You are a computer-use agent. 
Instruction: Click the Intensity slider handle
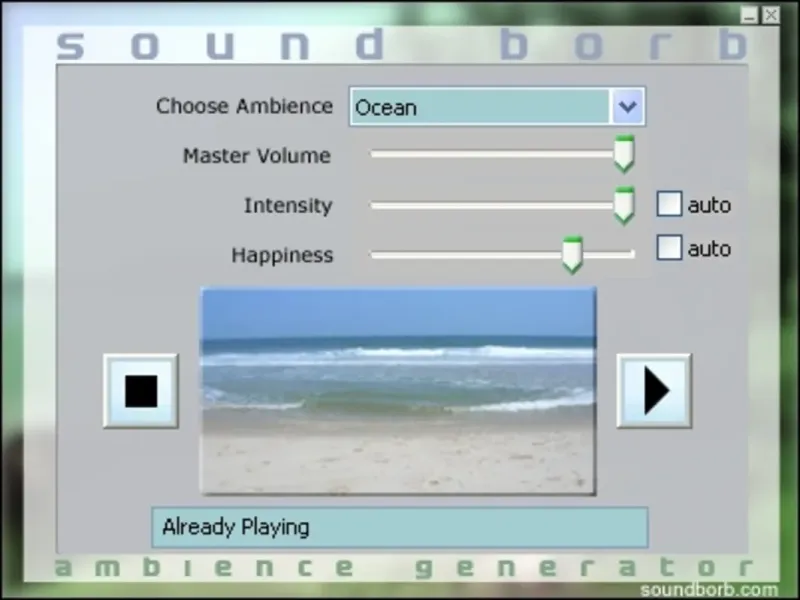click(x=623, y=205)
